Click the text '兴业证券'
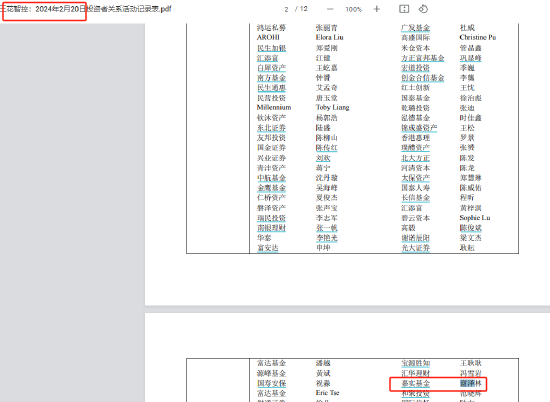The image size is (550, 402). click(271, 158)
